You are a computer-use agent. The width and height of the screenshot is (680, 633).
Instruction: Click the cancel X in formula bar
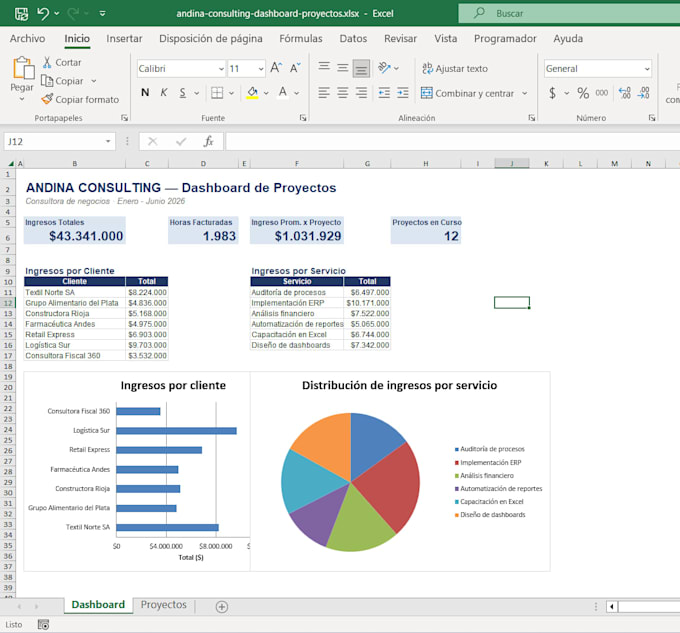(153, 141)
